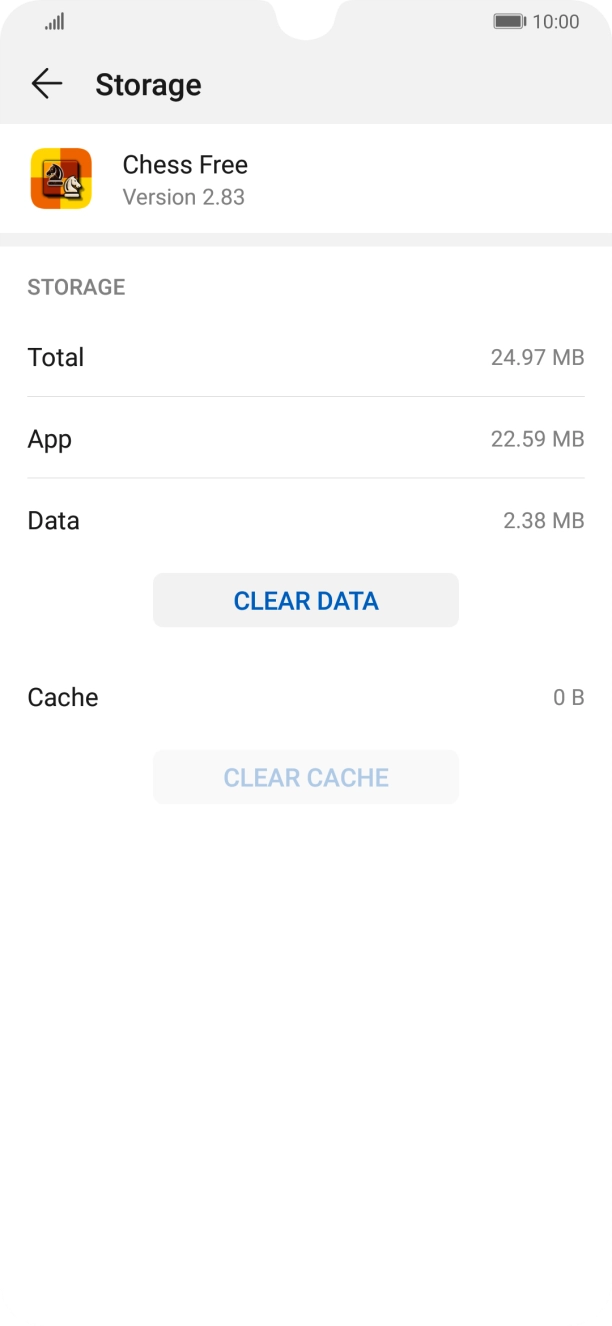The width and height of the screenshot is (612, 1326).
Task: Tap the 24.97 MB total value
Action: pos(537,357)
